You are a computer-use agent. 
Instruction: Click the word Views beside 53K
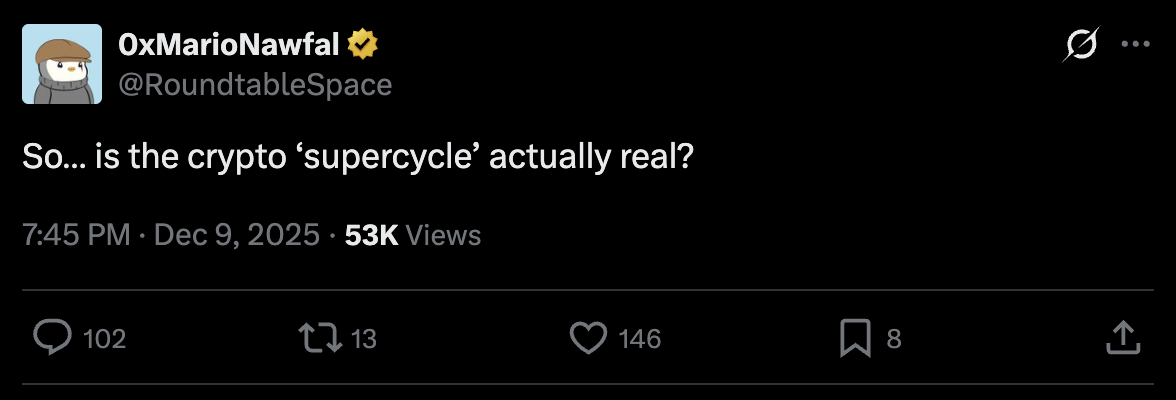tap(445, 235)
